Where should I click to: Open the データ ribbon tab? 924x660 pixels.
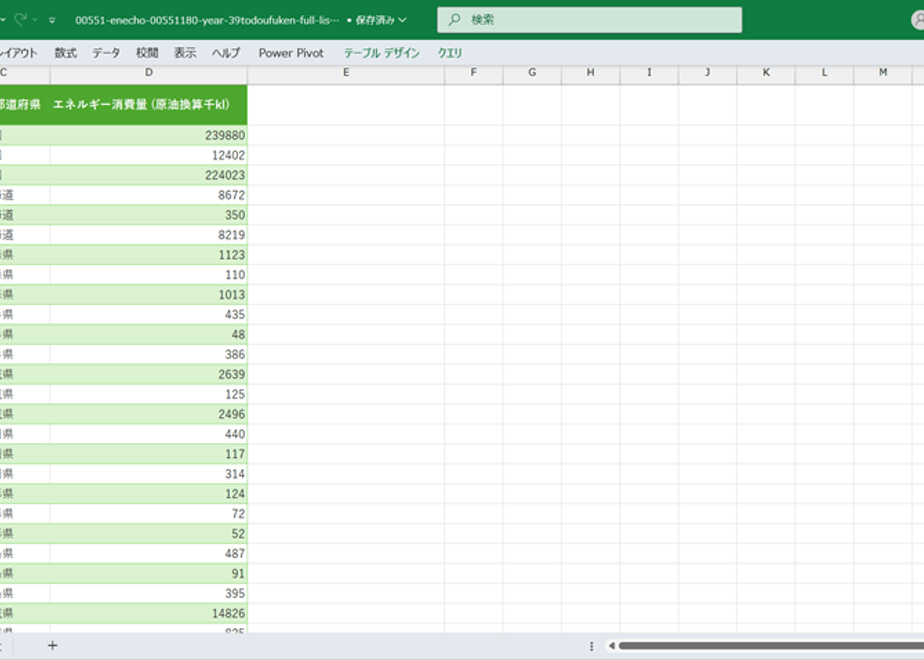(x=106, y=53)
